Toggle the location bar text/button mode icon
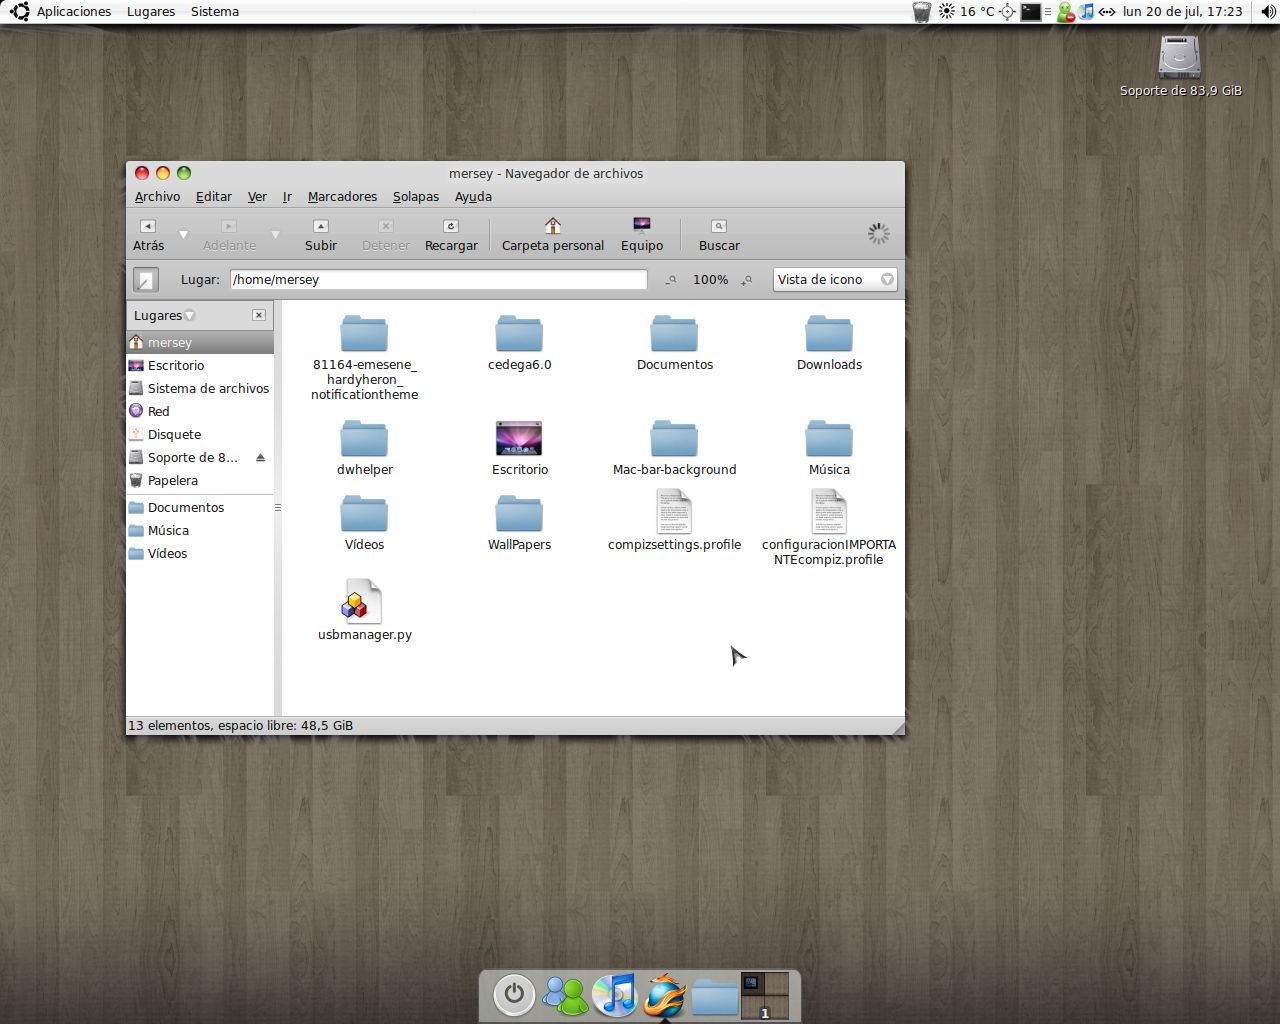Screen dimensions: 1280x1024 [146, 280]
